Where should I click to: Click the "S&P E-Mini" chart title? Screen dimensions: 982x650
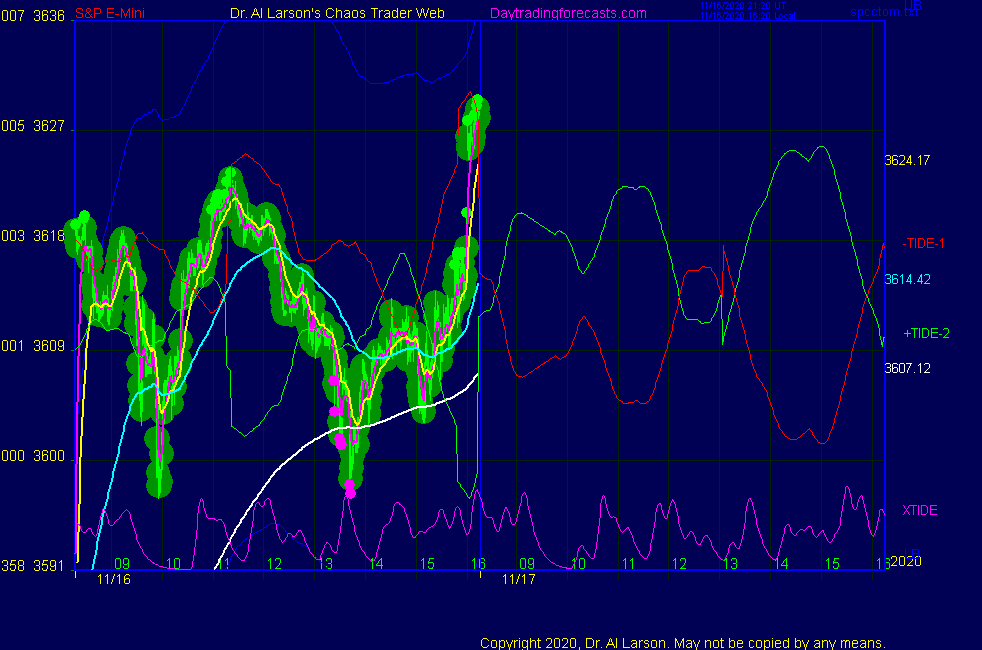110,13
